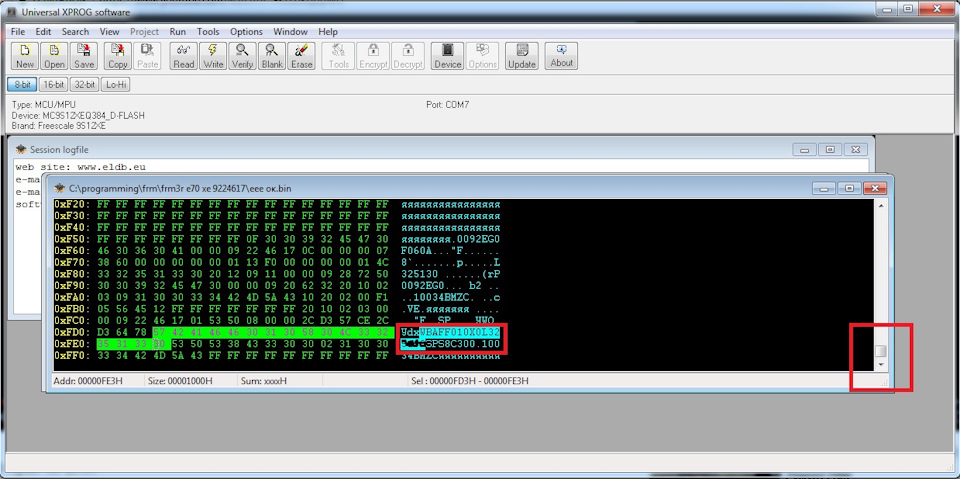This screenshot has width=960, height=479.
Task: Click the 0xFD0 row address
Action: [x=71, y=332]
